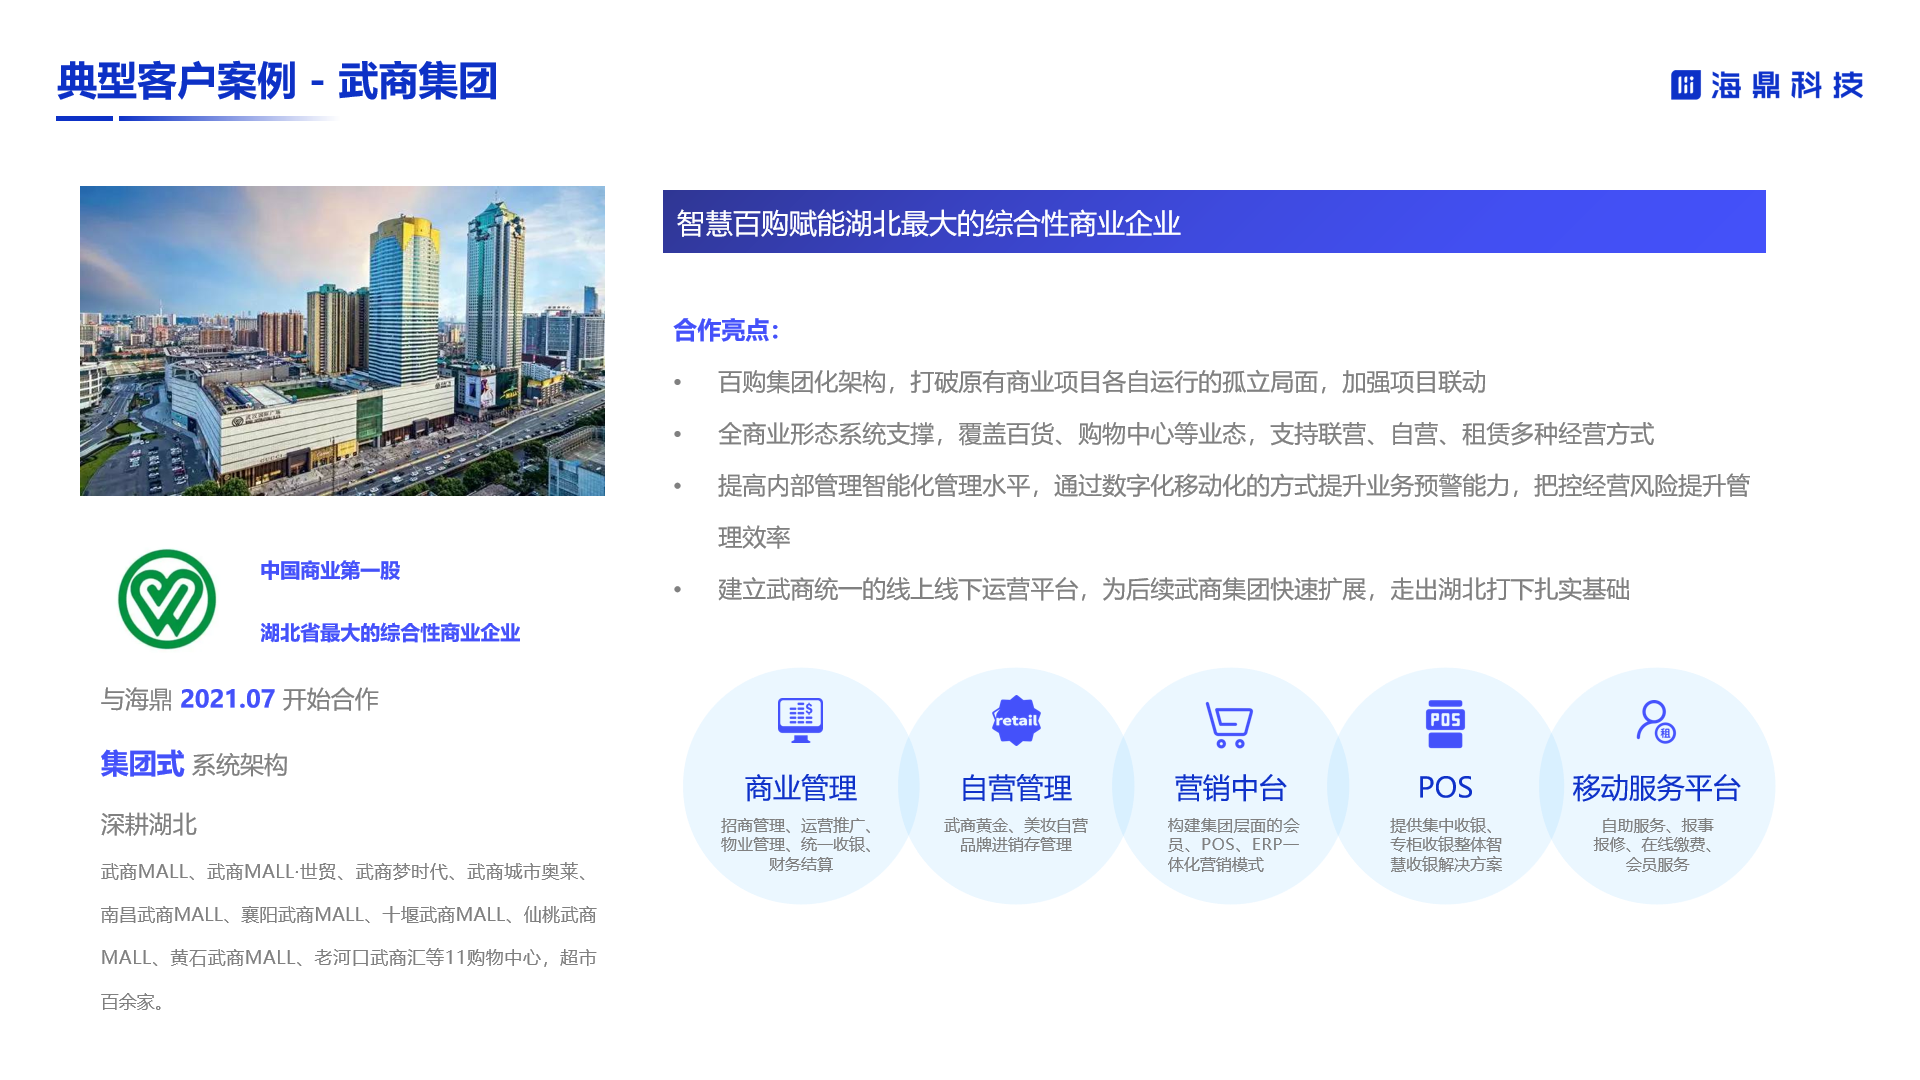The width and height of the screenshot is (1920, 1080).
Task: Click the city skyline building photo
Action: coord(342,340)
